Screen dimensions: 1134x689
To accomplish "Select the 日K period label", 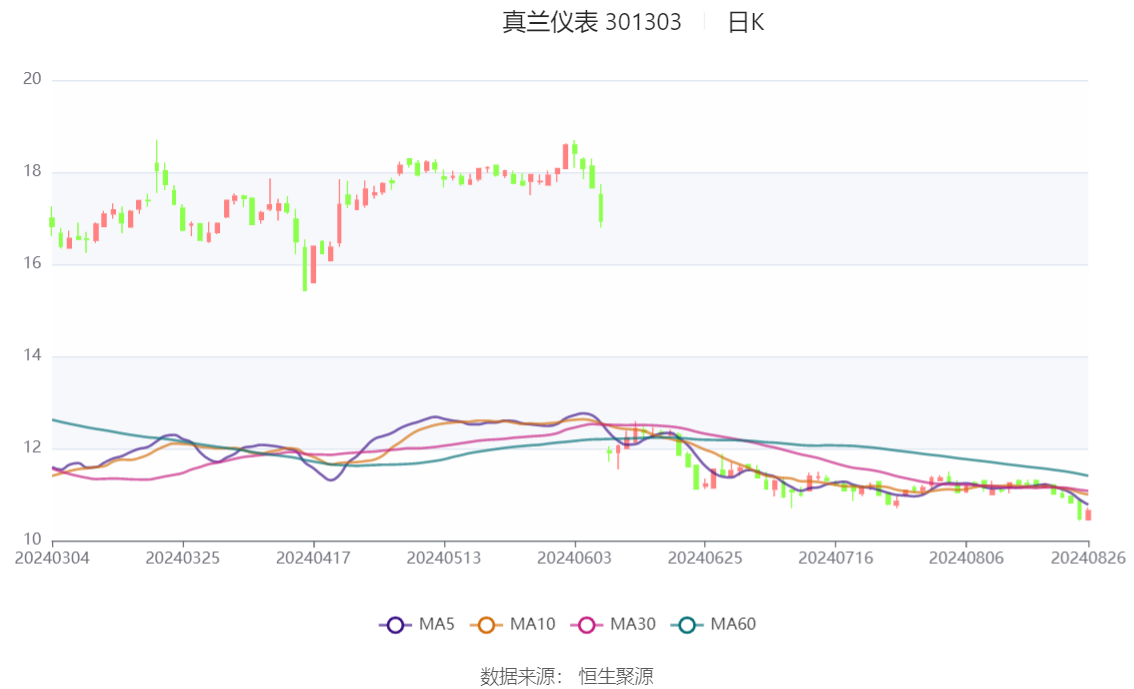I will (x=745, y=23).
